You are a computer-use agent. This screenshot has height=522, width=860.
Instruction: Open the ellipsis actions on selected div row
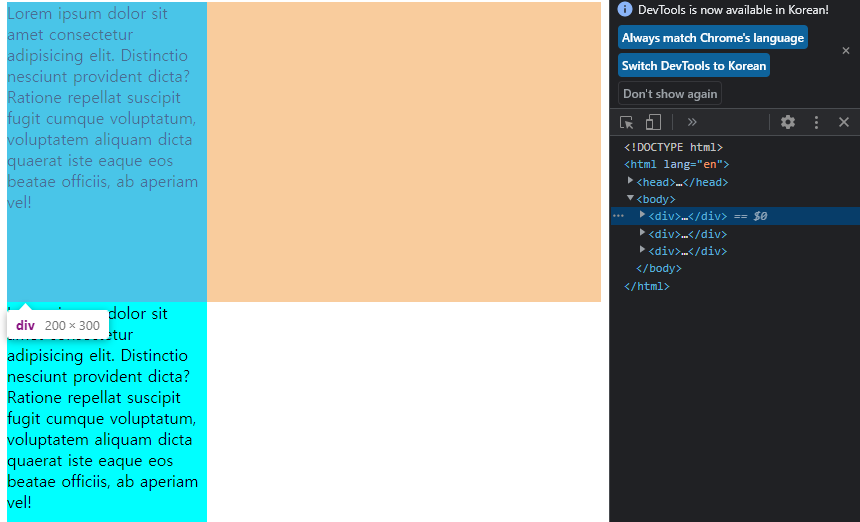pyautogui.click(x=619, y=216)
